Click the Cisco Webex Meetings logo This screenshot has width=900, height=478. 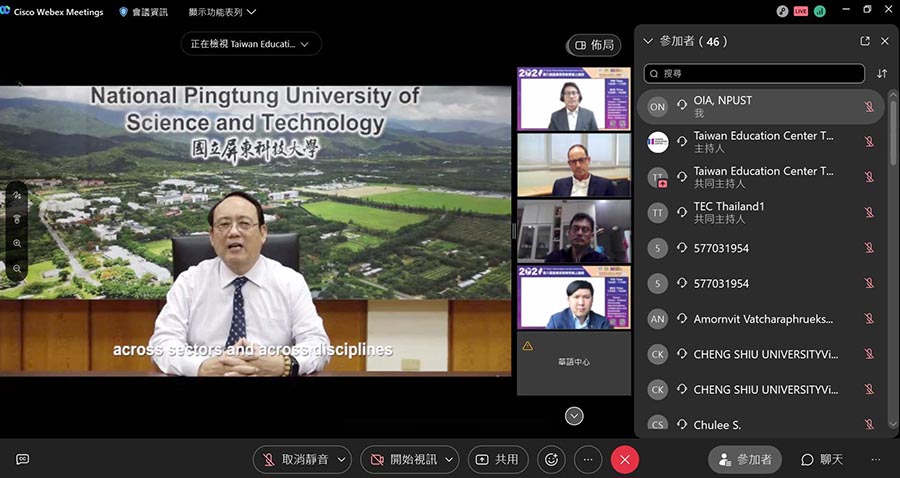pyautogui.click(x=6, y=11)
